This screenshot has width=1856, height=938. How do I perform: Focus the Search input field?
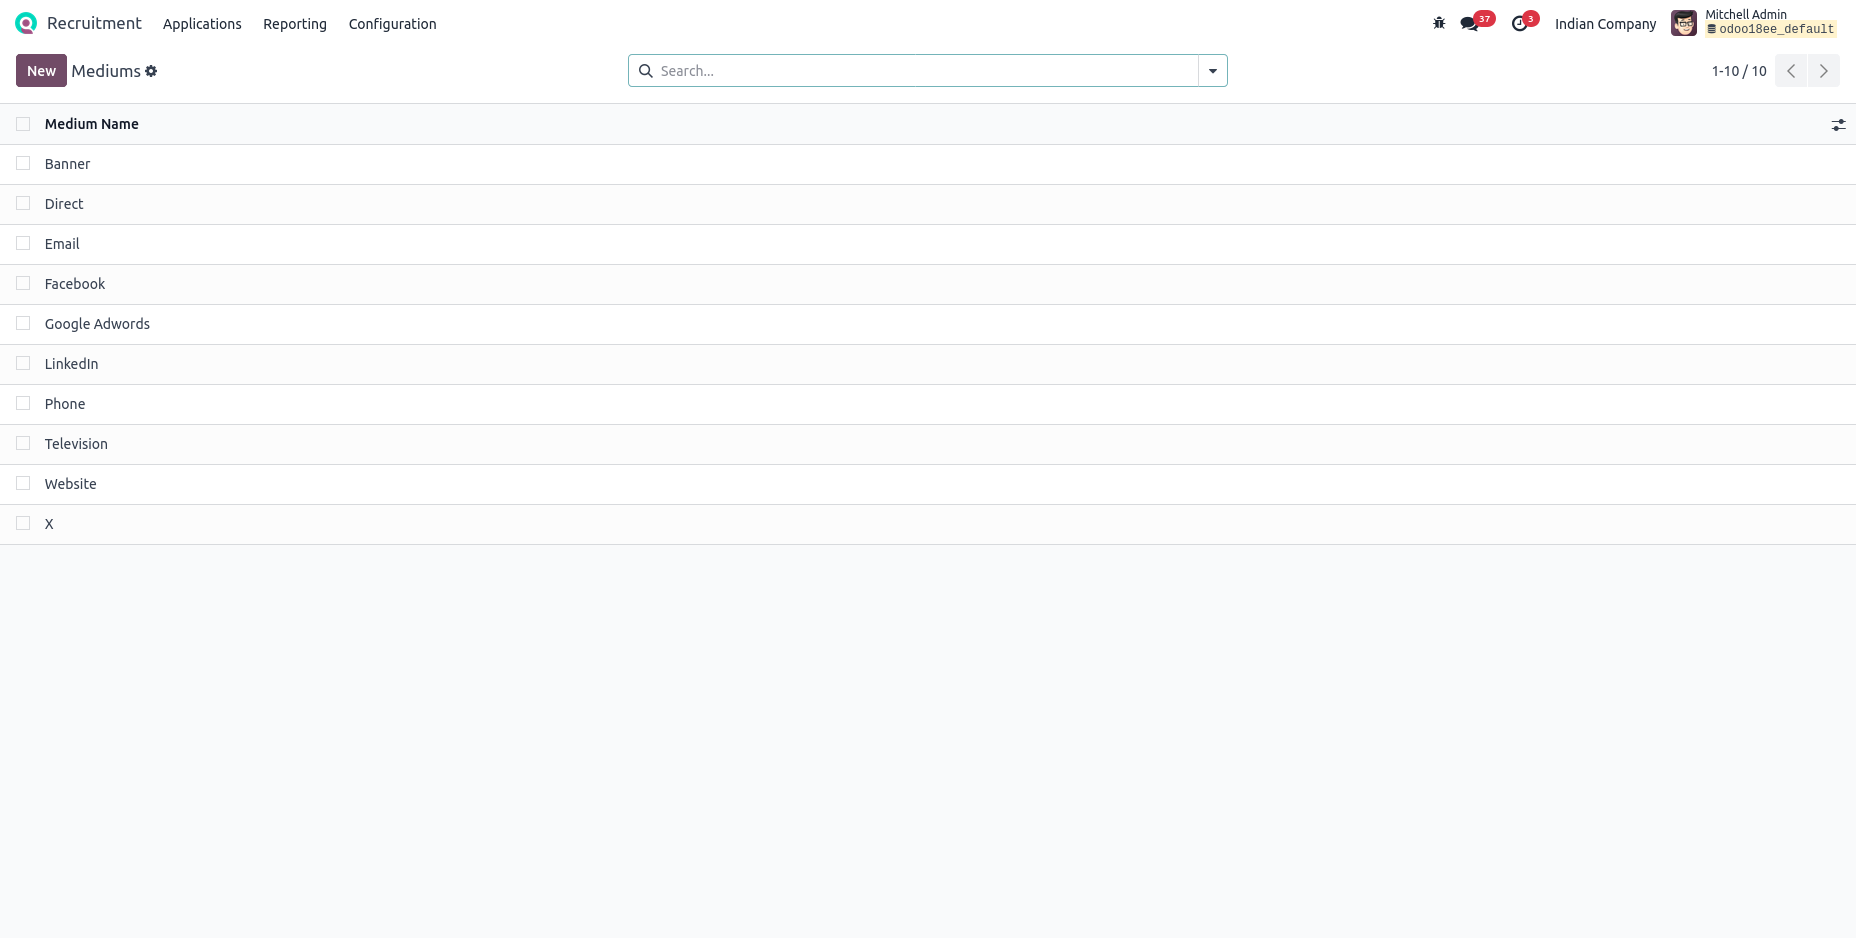tap(926, 71)
